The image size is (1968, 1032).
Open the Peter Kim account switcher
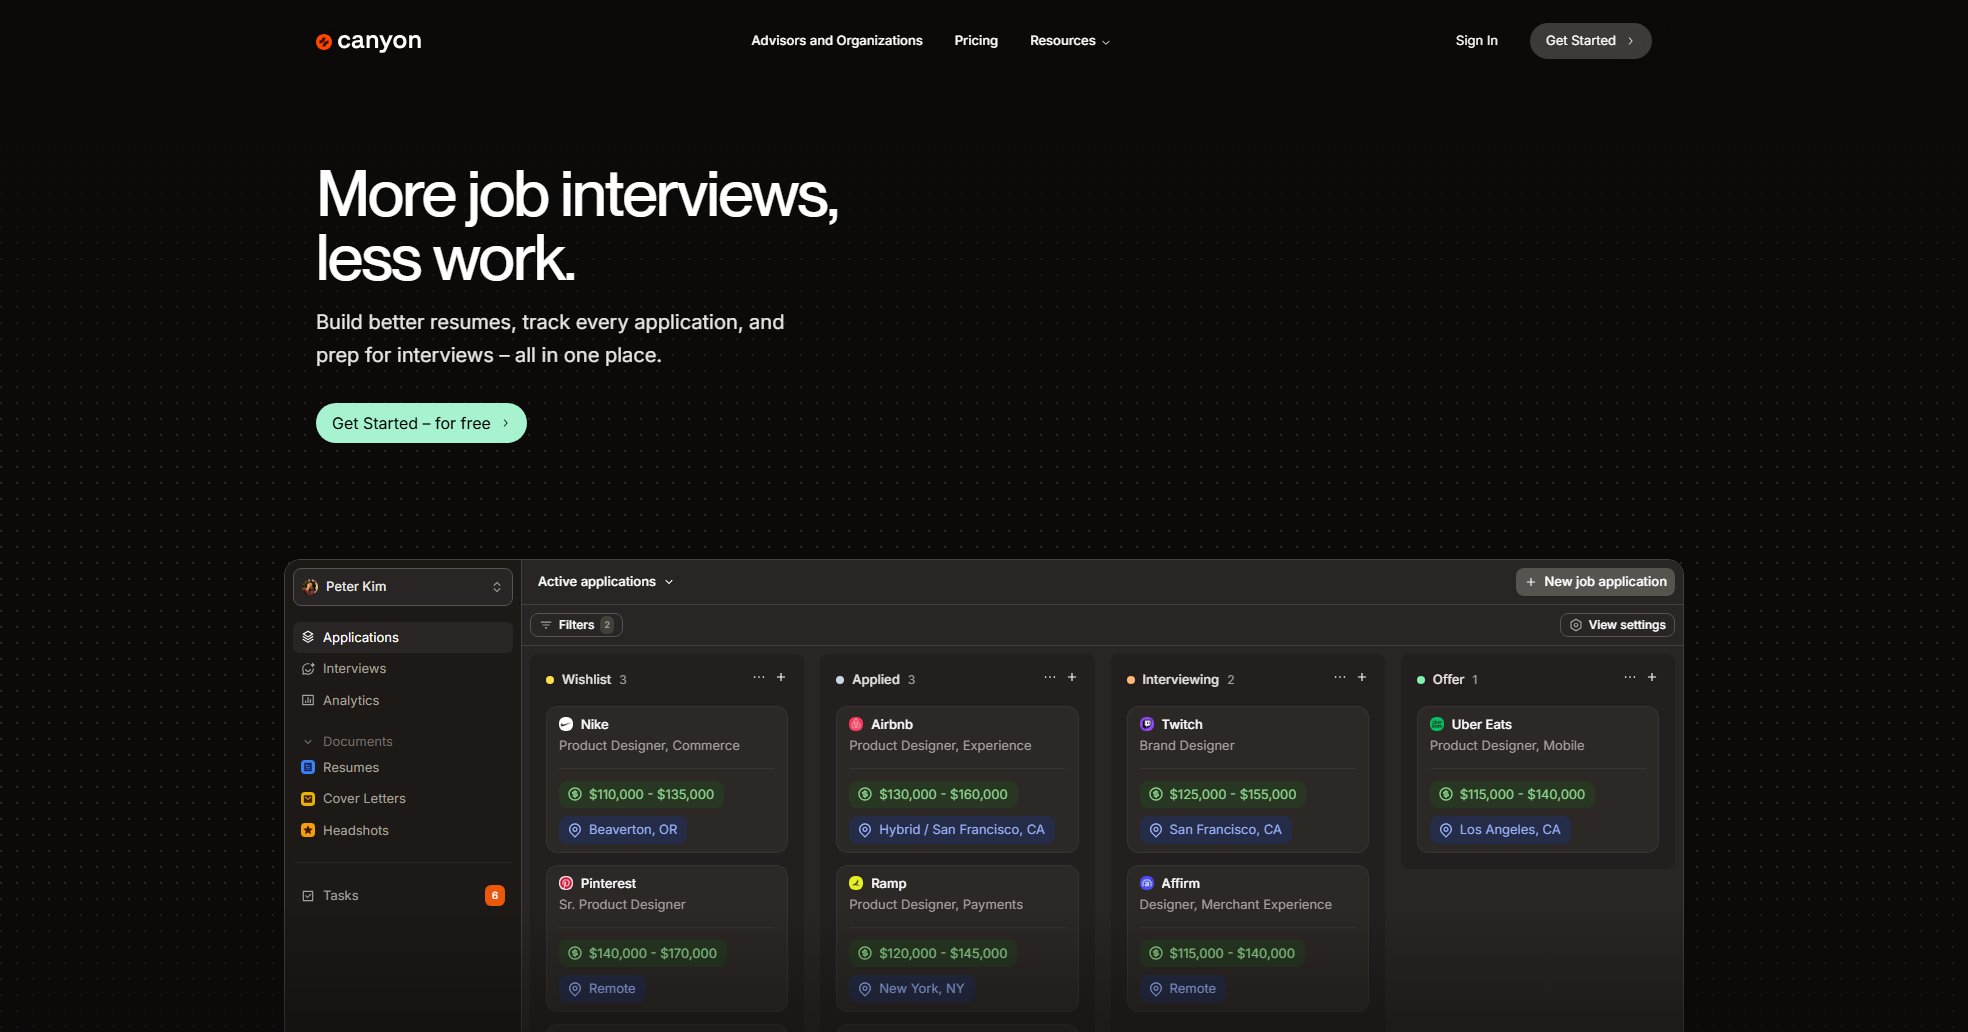click(403, 587)
